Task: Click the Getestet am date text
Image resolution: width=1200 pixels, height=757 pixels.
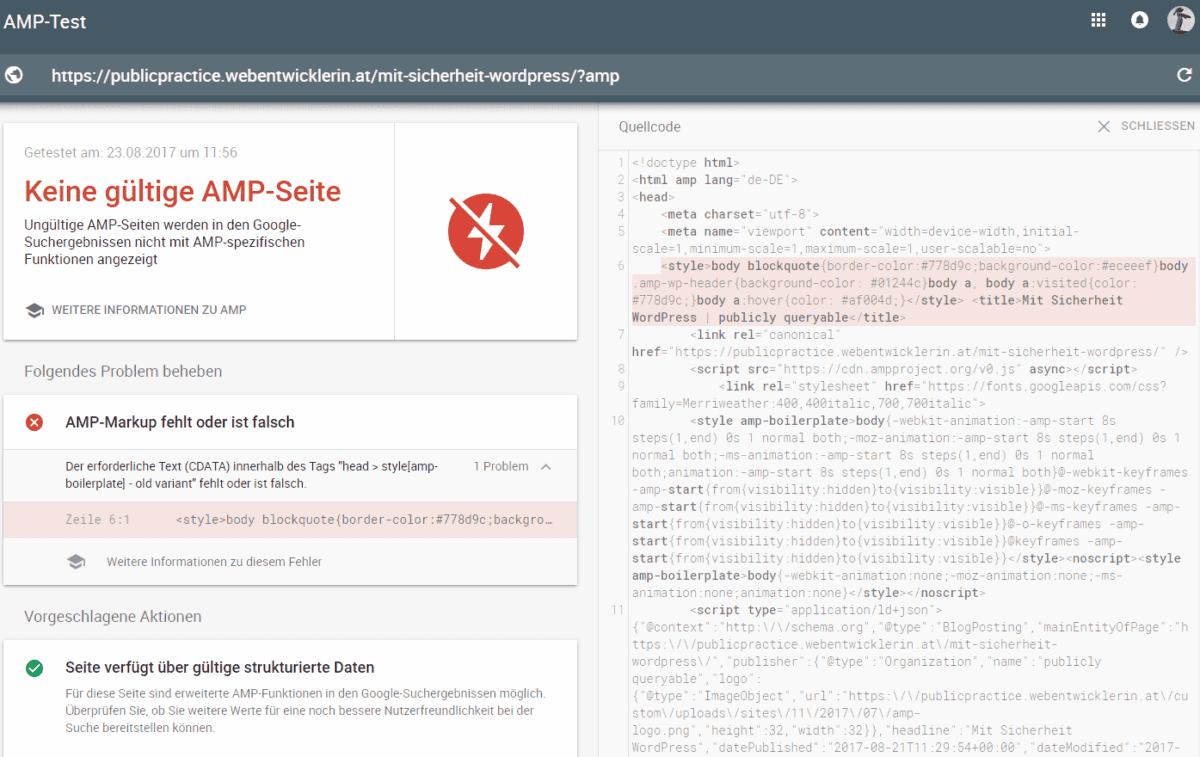Action: click(131, 153)
